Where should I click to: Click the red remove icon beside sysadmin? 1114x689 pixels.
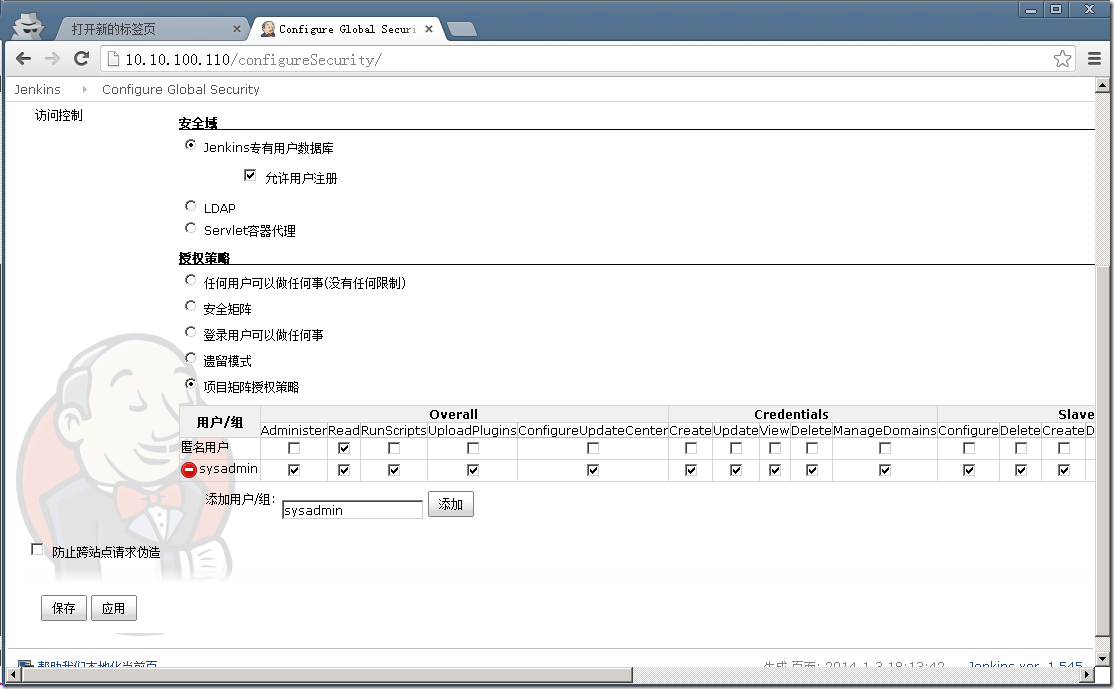coord(188,470)
